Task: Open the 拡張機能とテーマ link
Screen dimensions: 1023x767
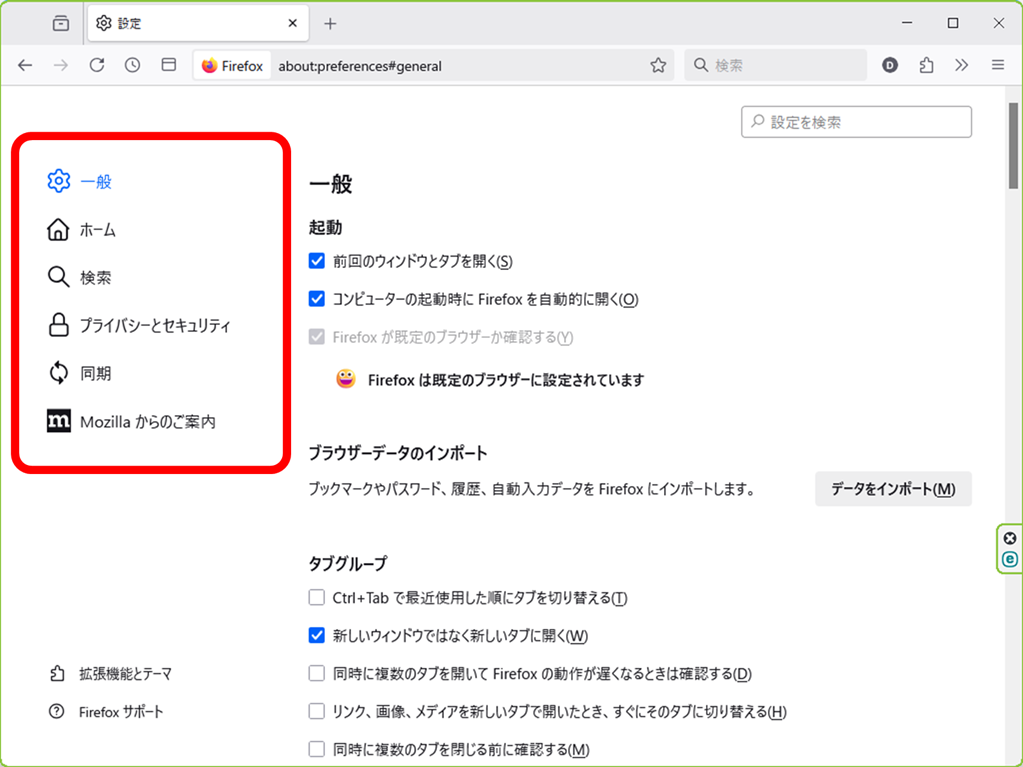Action: point(125,674)
